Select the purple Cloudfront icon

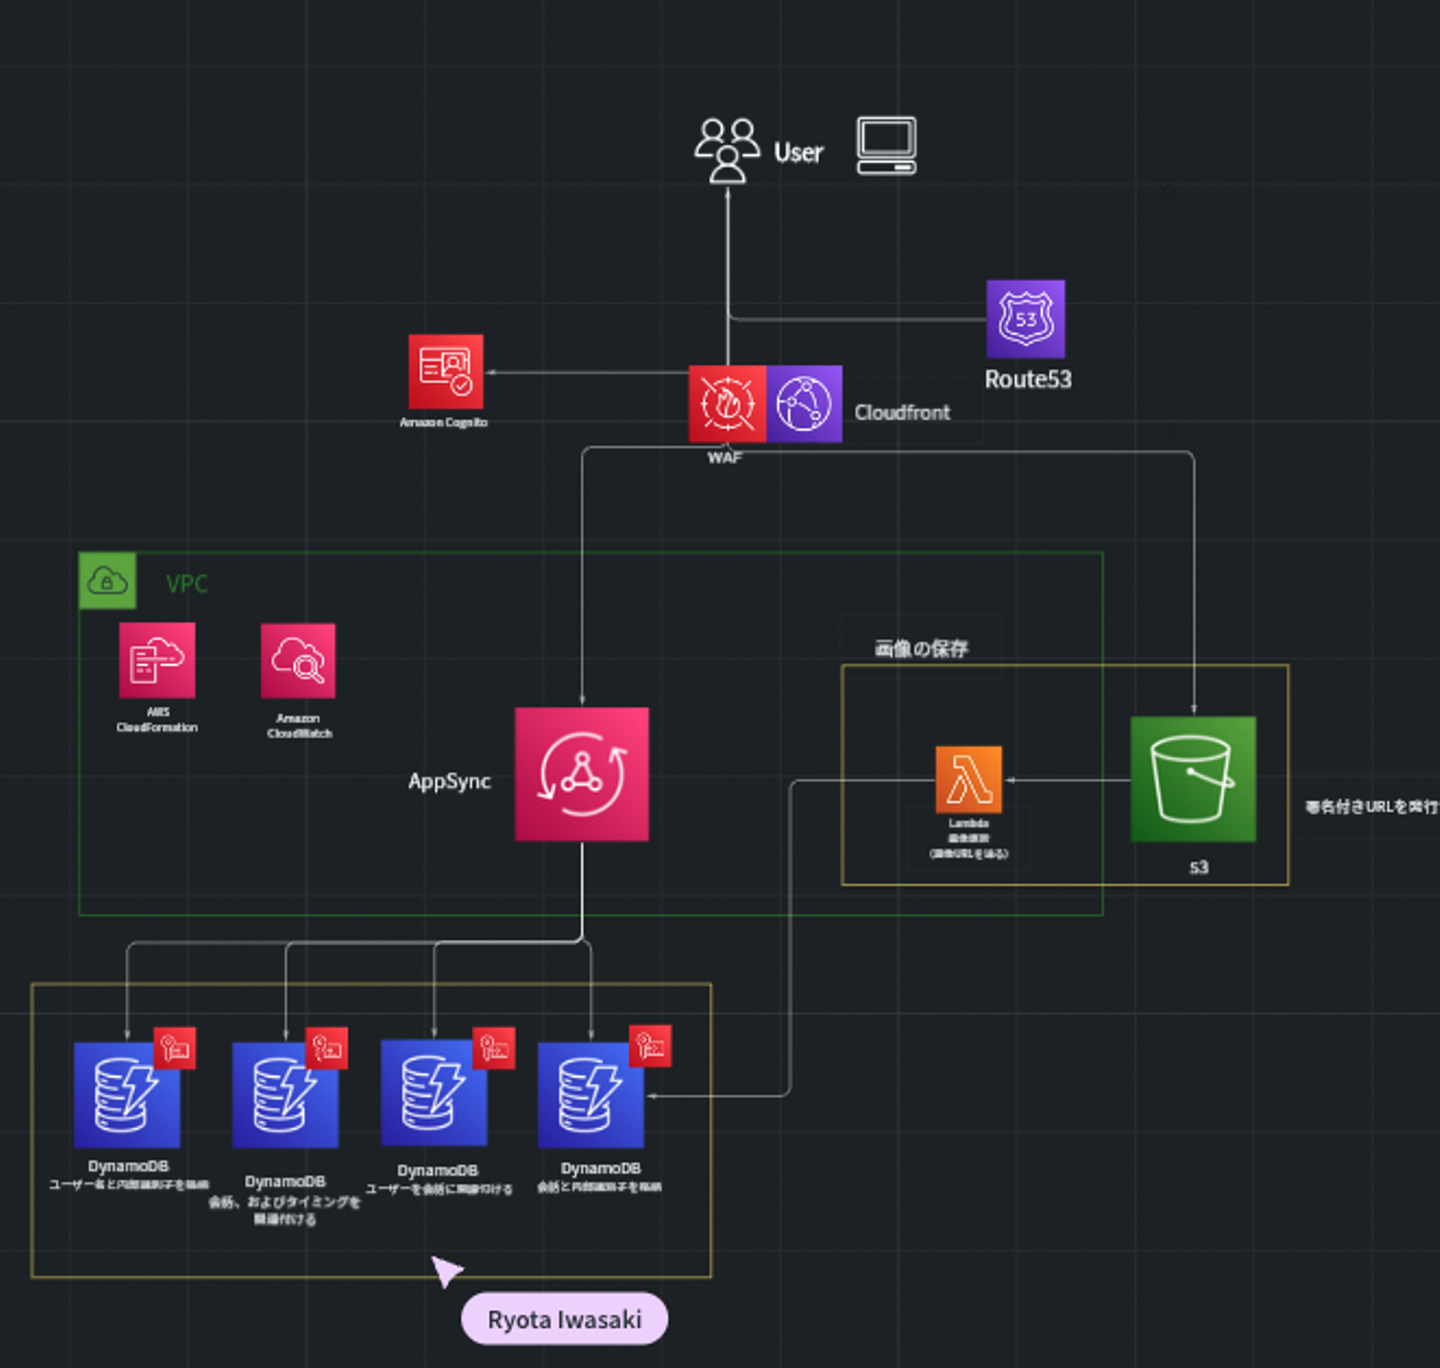(x=804, y=404)
